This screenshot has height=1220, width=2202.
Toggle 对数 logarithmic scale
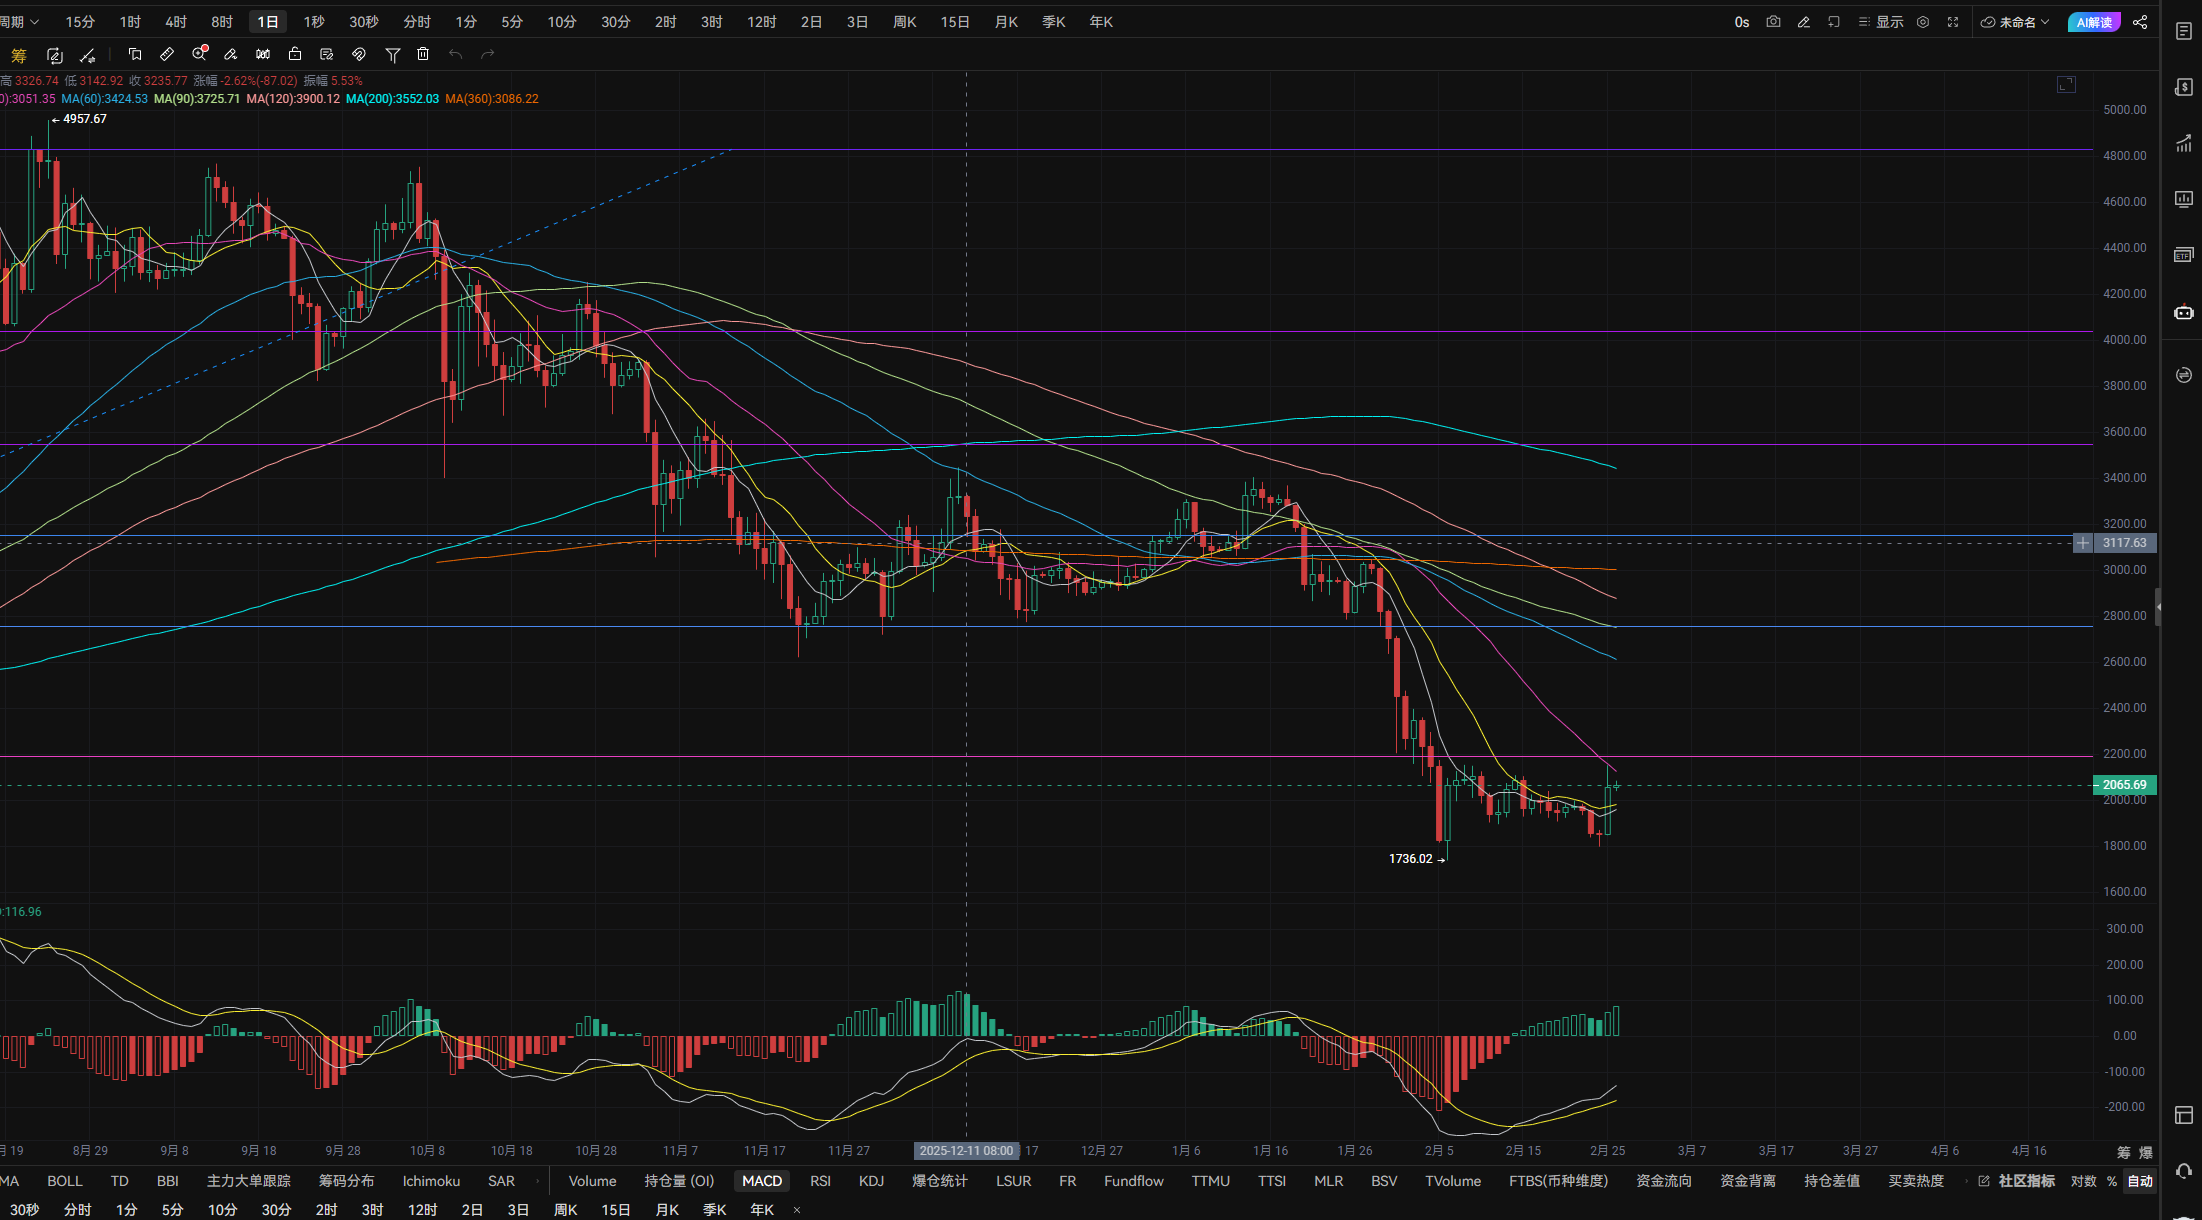2083,1181
